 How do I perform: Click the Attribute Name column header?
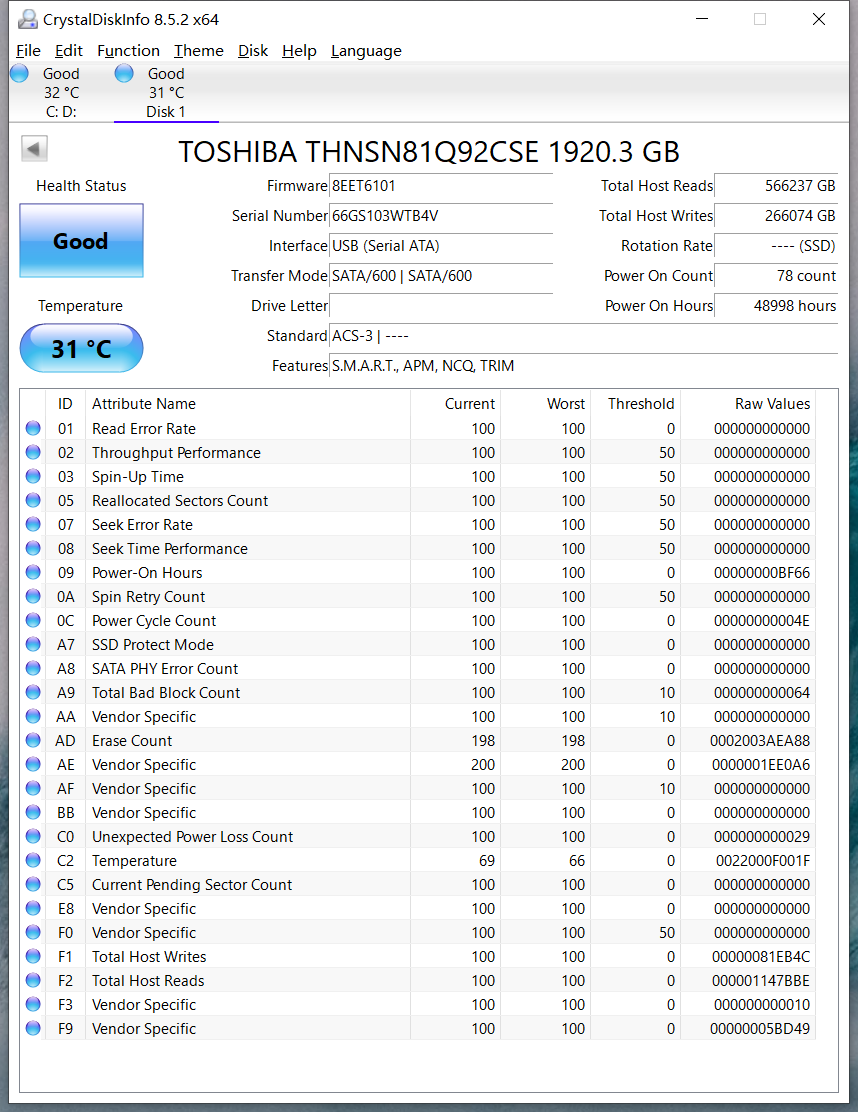[247, 404]
